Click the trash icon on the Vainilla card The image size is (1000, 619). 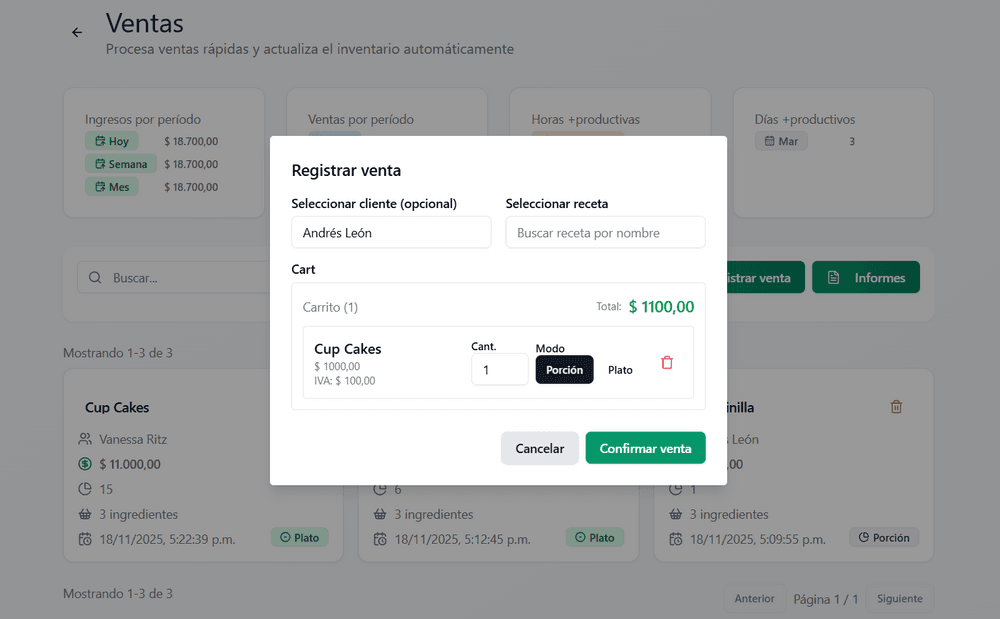tap(896, 407)
